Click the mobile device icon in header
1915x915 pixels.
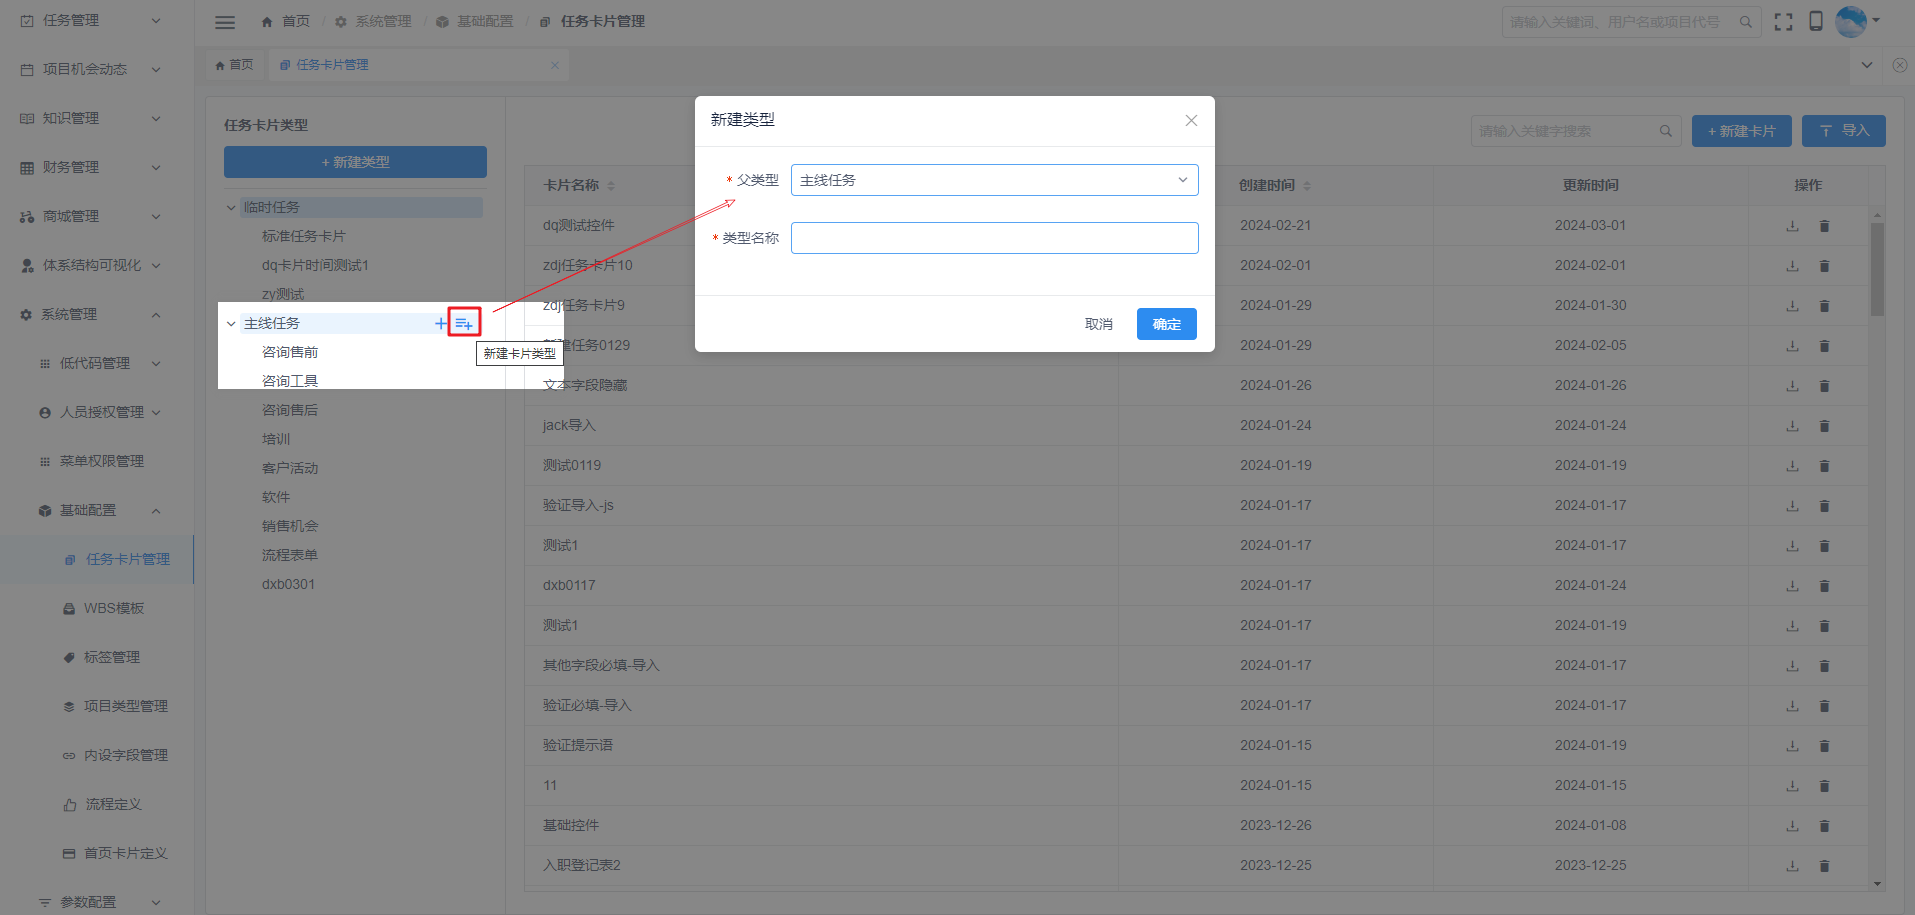[1816, 21]
